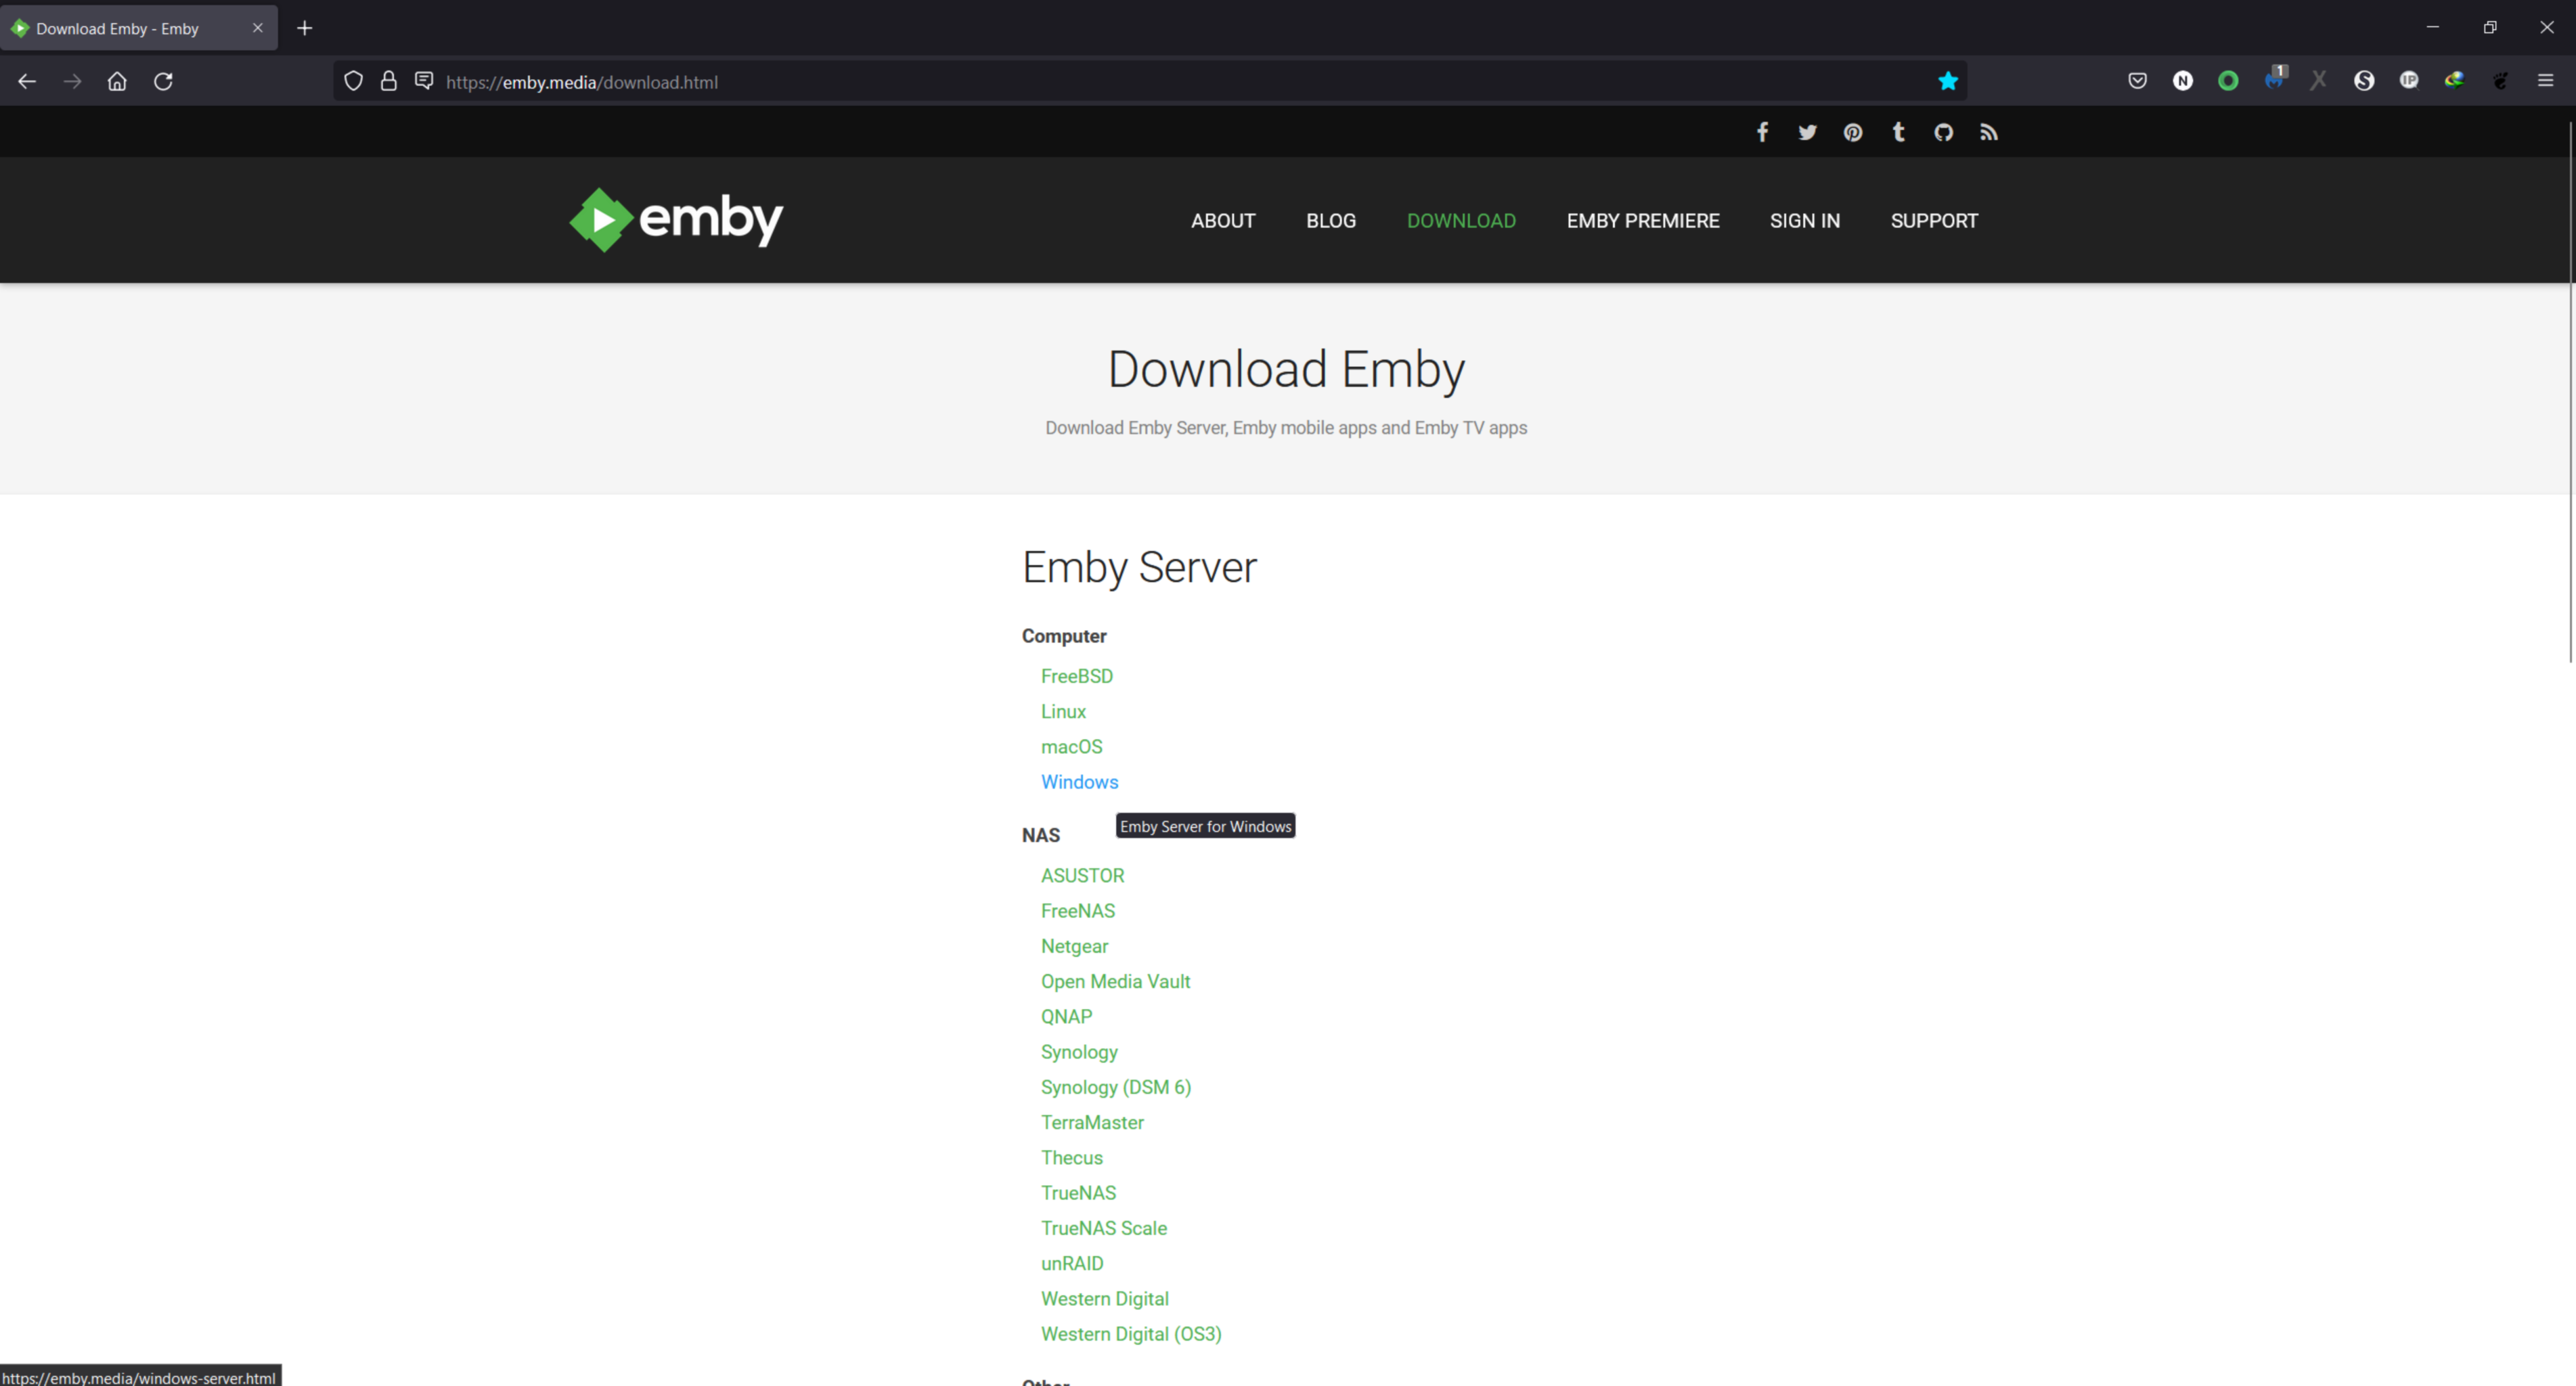Open the Netgear NAS link

click(x=1074, y=946)
